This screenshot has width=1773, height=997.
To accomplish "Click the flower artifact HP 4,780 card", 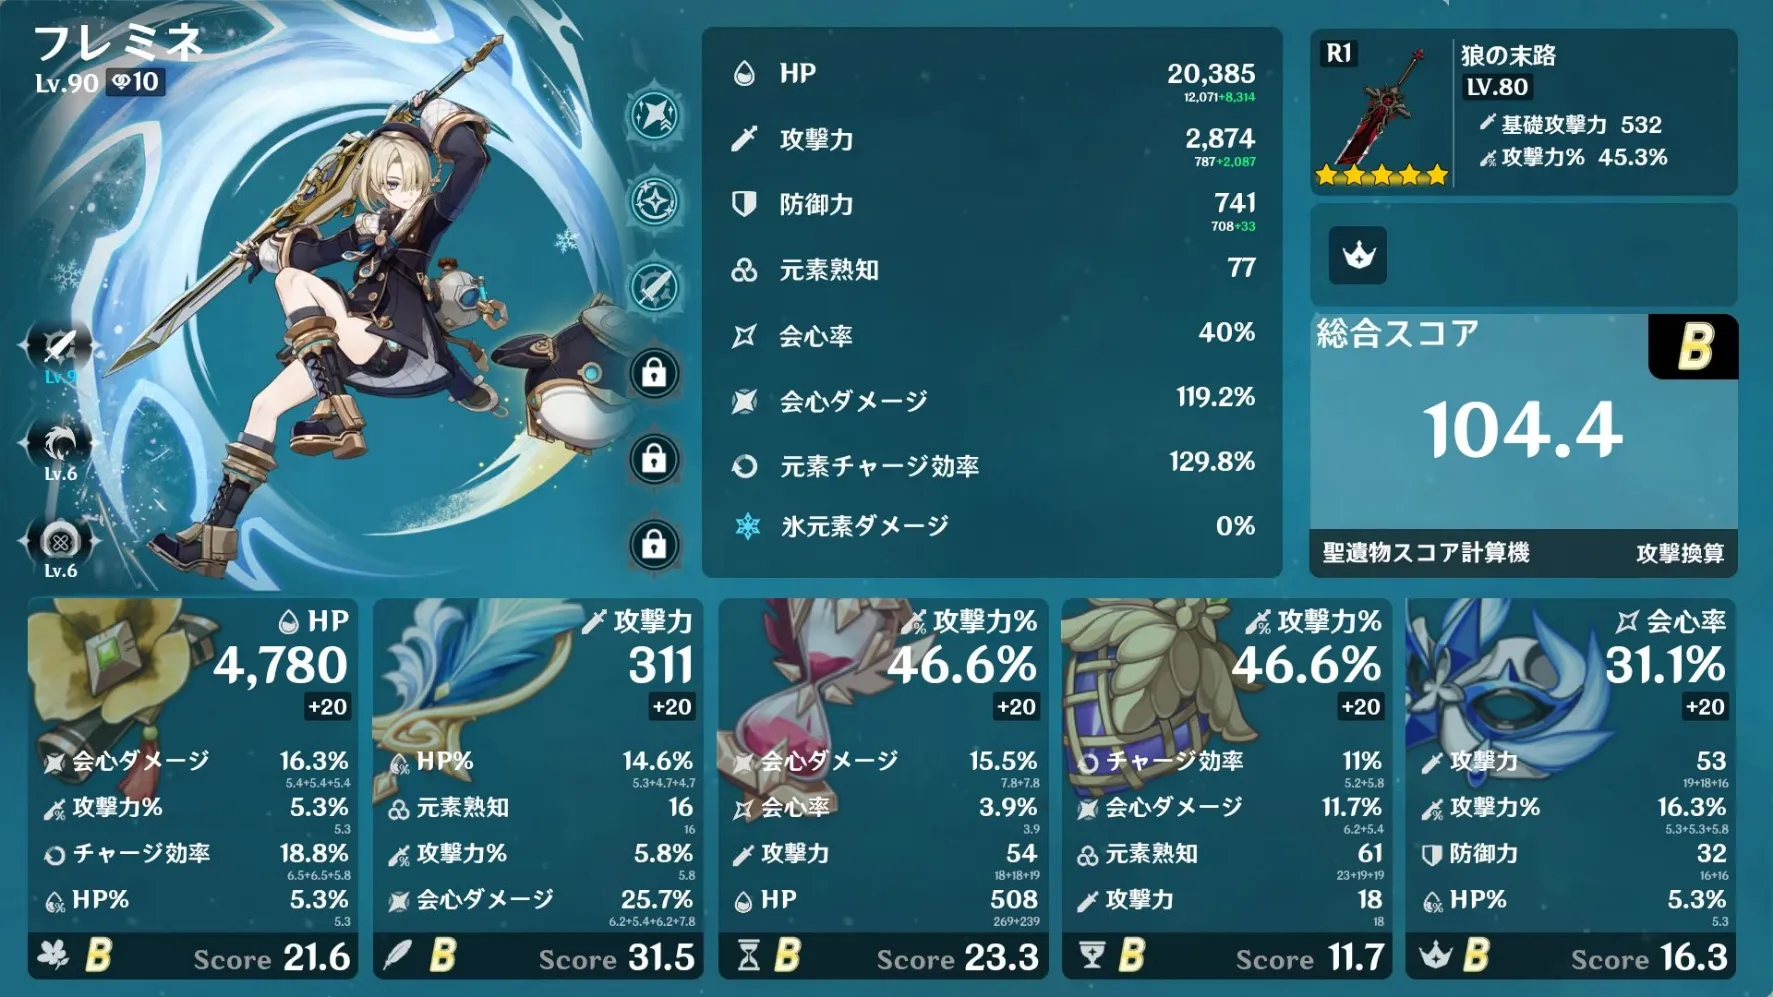I will pos(192,788).
